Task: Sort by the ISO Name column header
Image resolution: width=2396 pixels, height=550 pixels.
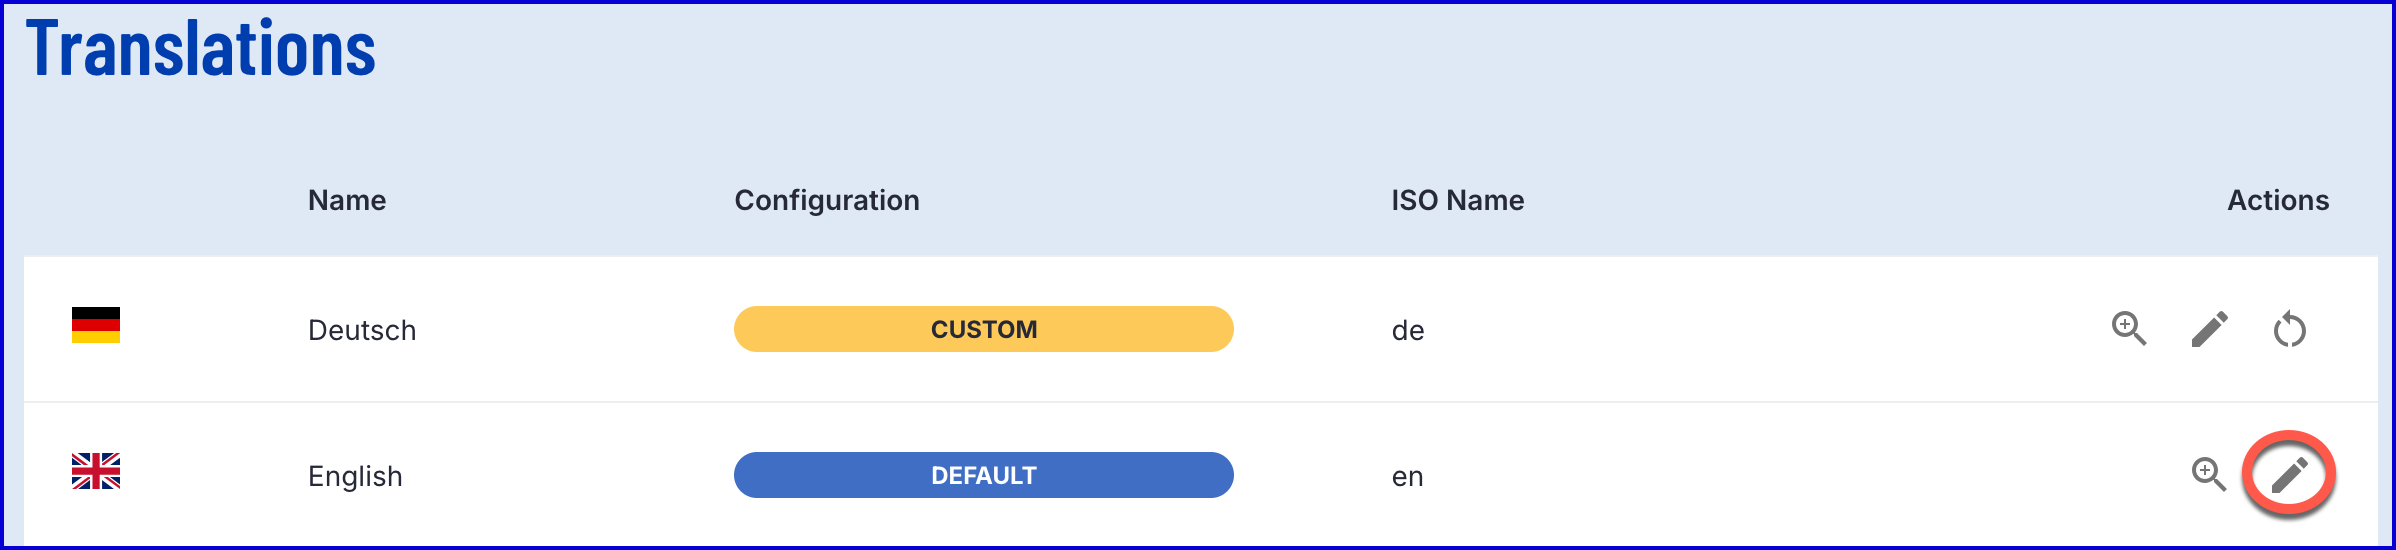Action: pyautogui.click(x=1458, y=200)
